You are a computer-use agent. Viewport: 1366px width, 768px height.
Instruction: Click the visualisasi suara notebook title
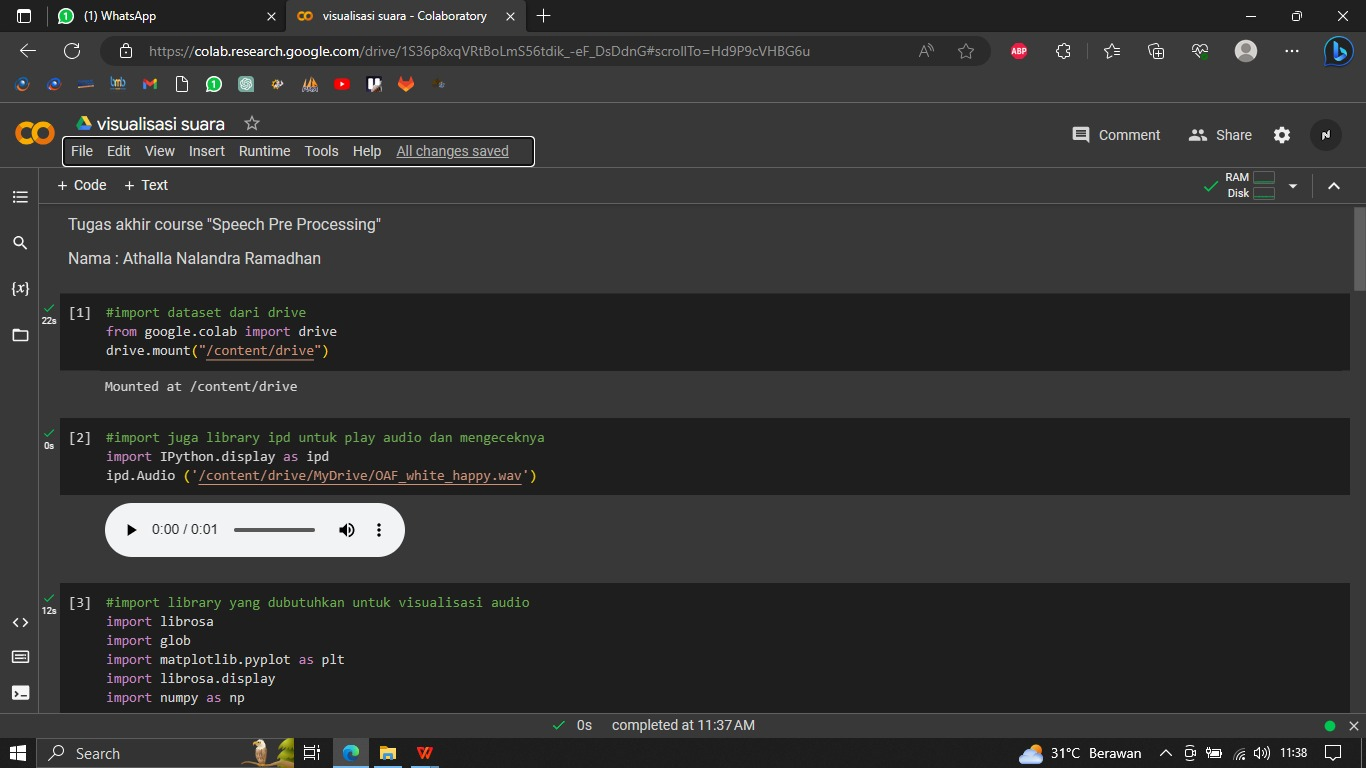pyautogui.click(x=161, y=124)
